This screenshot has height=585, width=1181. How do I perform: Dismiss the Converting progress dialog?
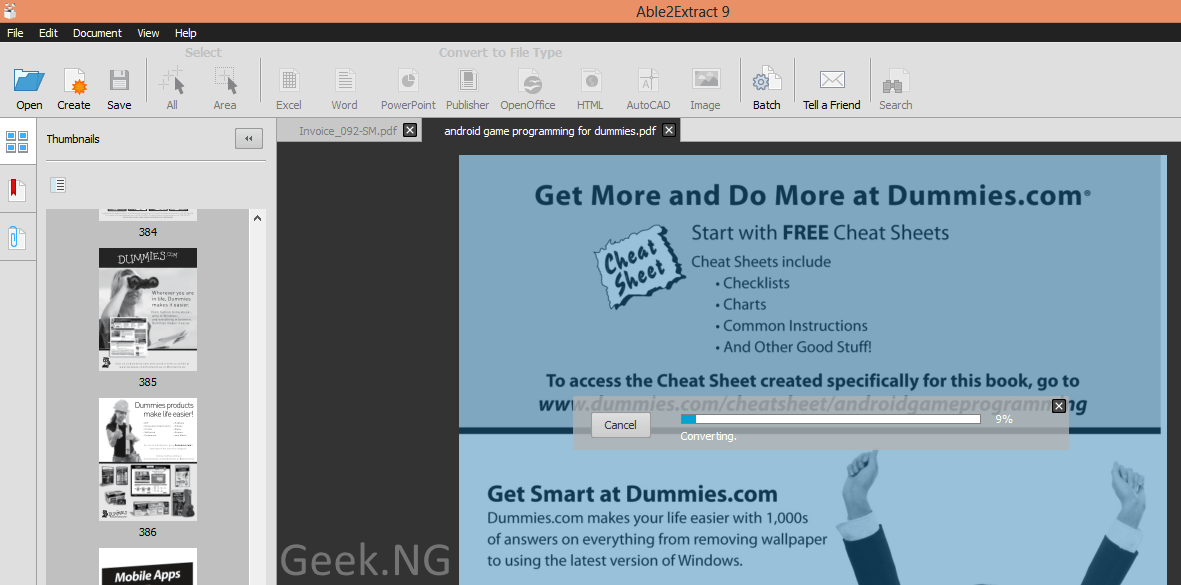click(x=1059, y=407)
